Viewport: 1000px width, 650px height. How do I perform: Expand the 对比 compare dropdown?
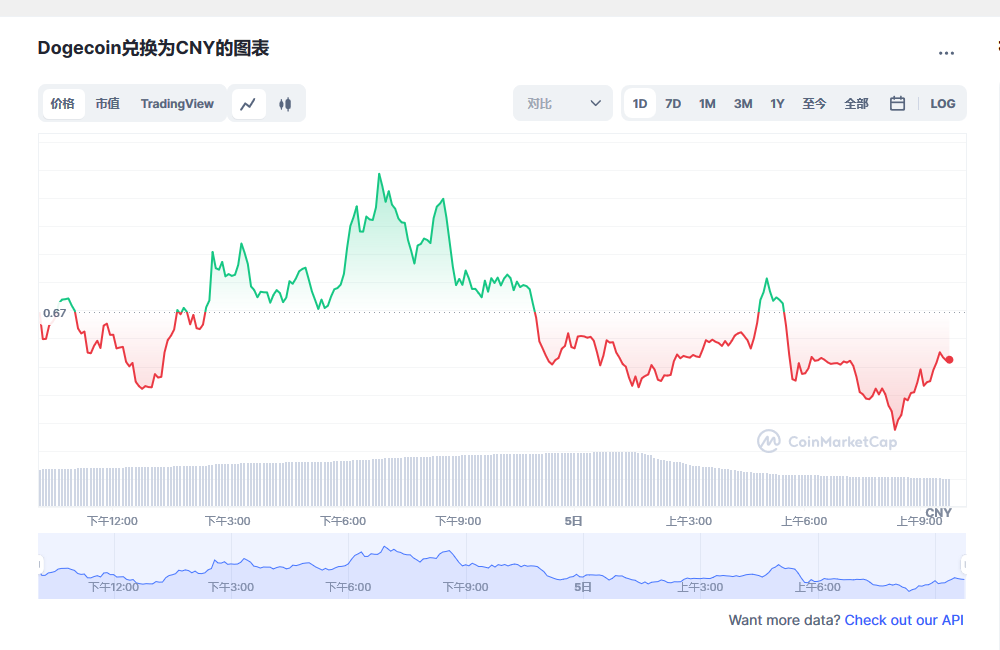point(563,103)
